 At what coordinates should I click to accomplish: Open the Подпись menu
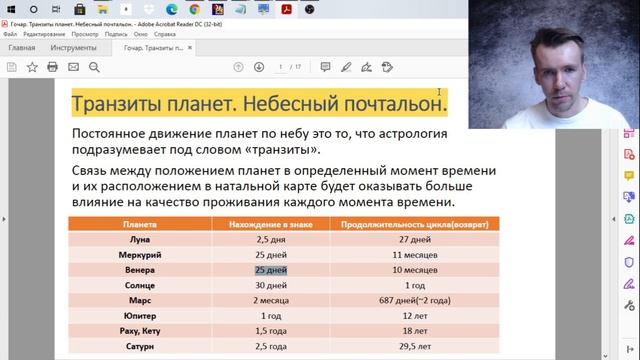[116, 34]
